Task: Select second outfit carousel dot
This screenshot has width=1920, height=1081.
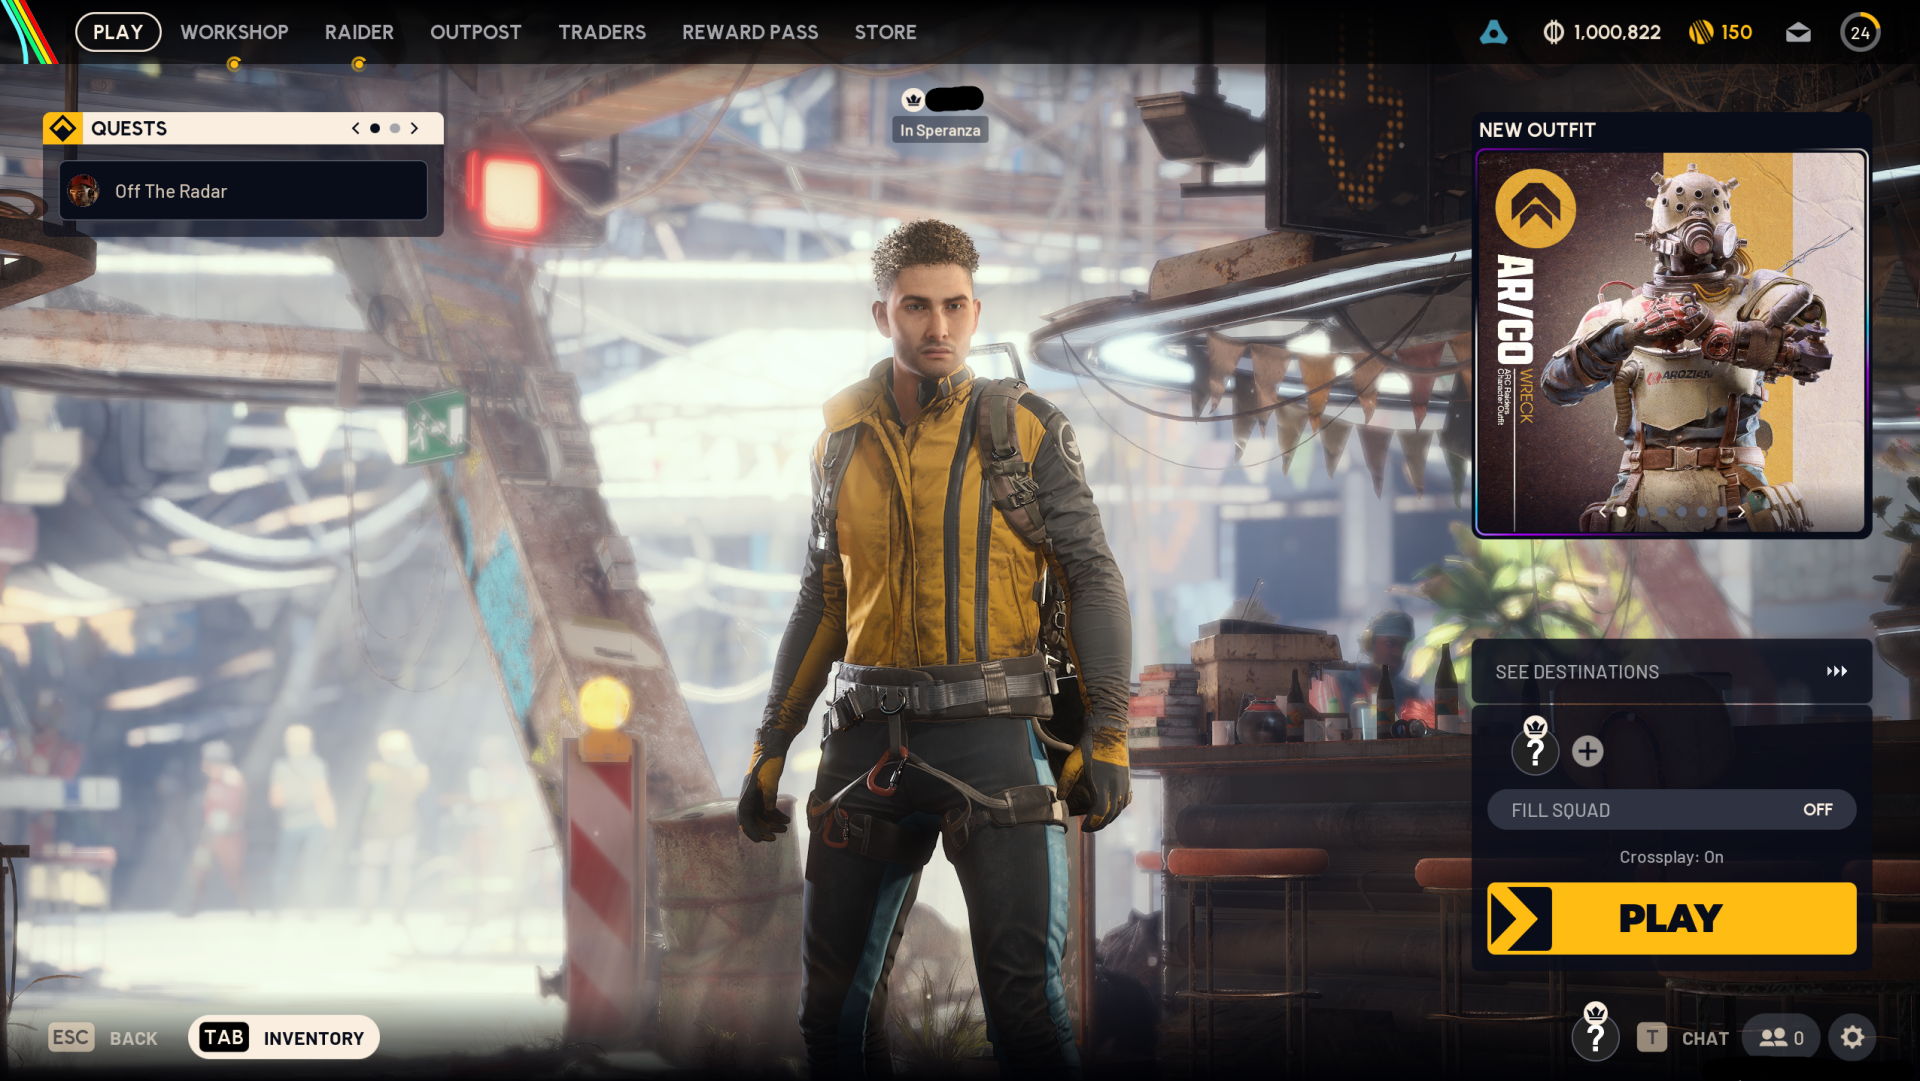Action: [1642, 511]
